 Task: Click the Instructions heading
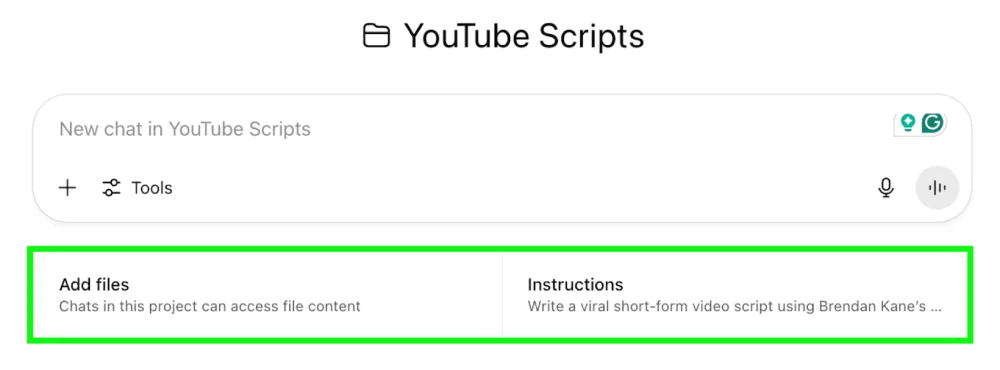click(x=575, y=284)
